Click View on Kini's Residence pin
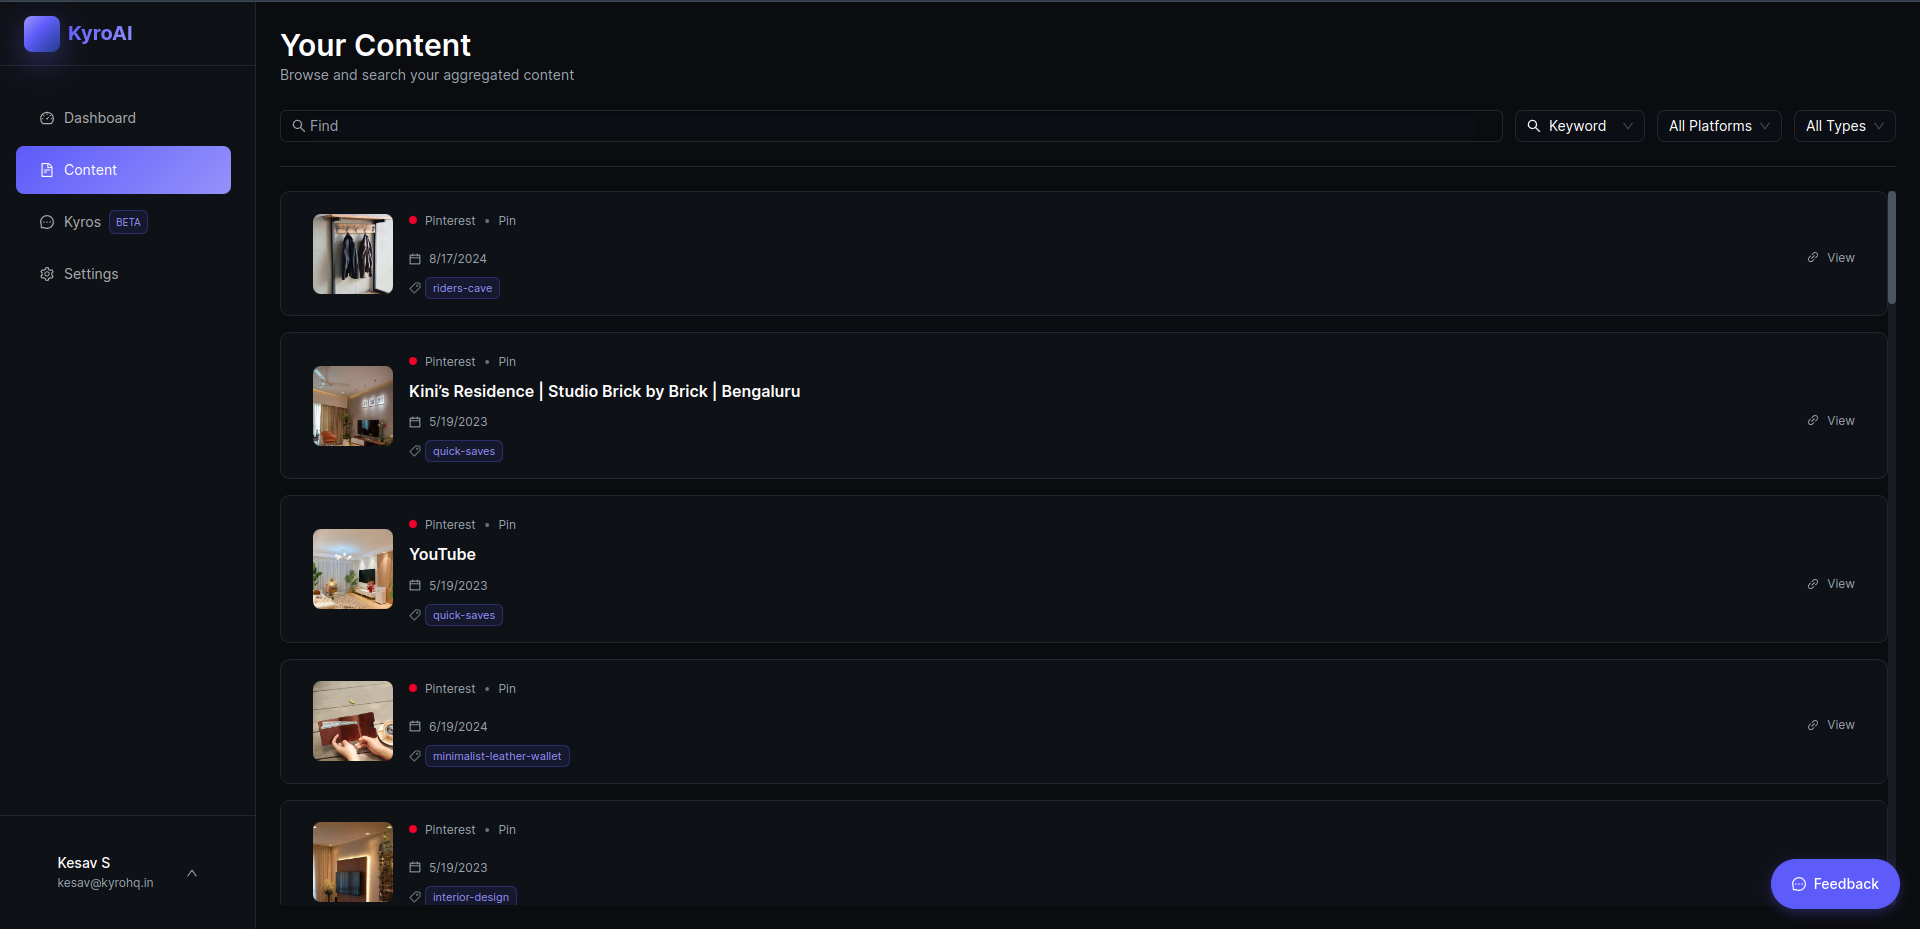Viewport: 1920px width, 929px height. pos(1840,420)
